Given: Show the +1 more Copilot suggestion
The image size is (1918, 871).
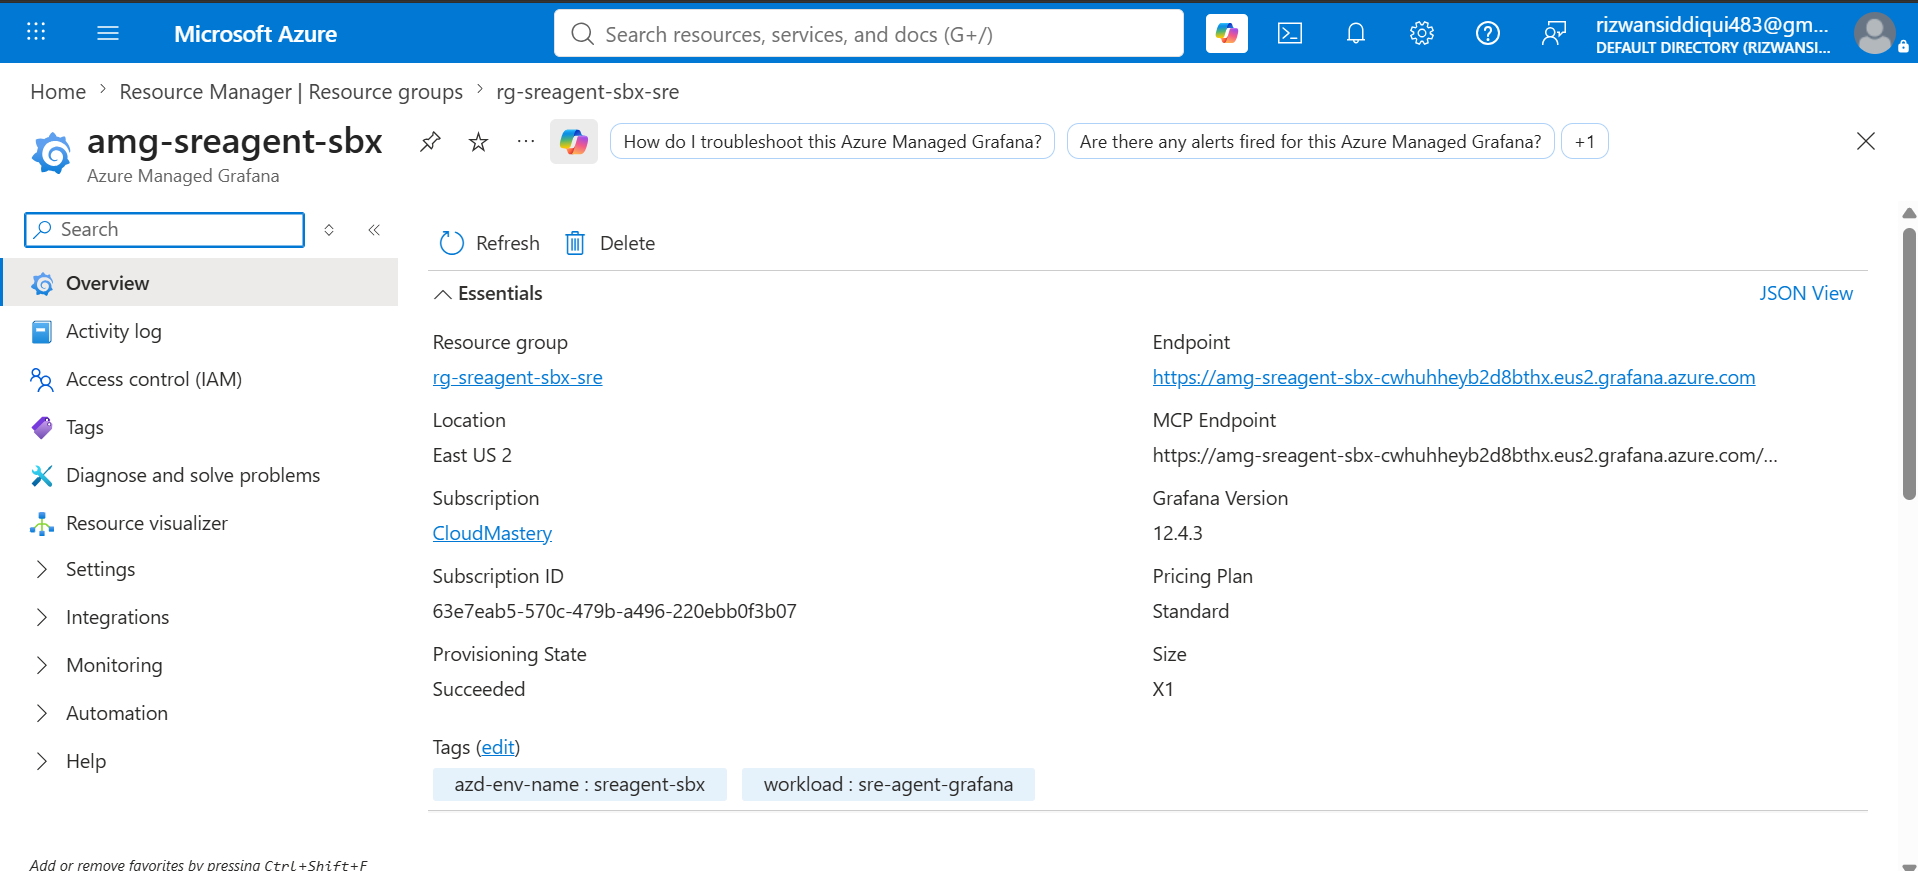Looking at the screenshot, I should coord(1585,142).
